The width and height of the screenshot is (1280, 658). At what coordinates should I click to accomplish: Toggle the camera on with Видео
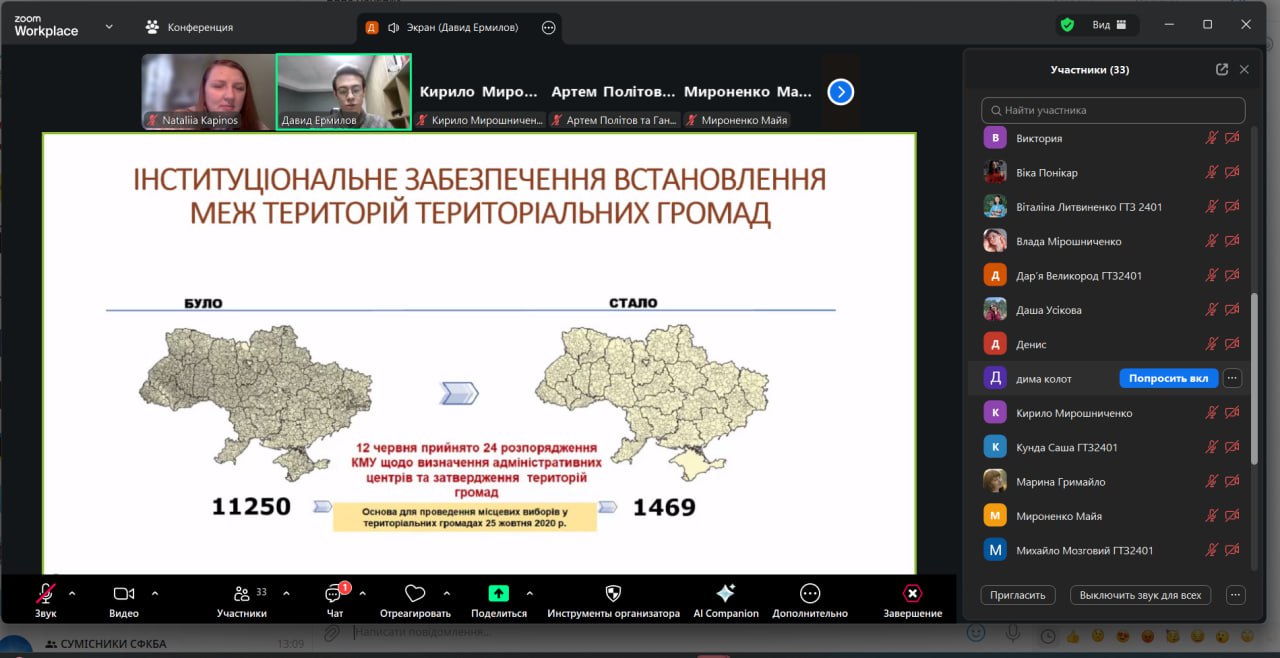tap(124, 594)
